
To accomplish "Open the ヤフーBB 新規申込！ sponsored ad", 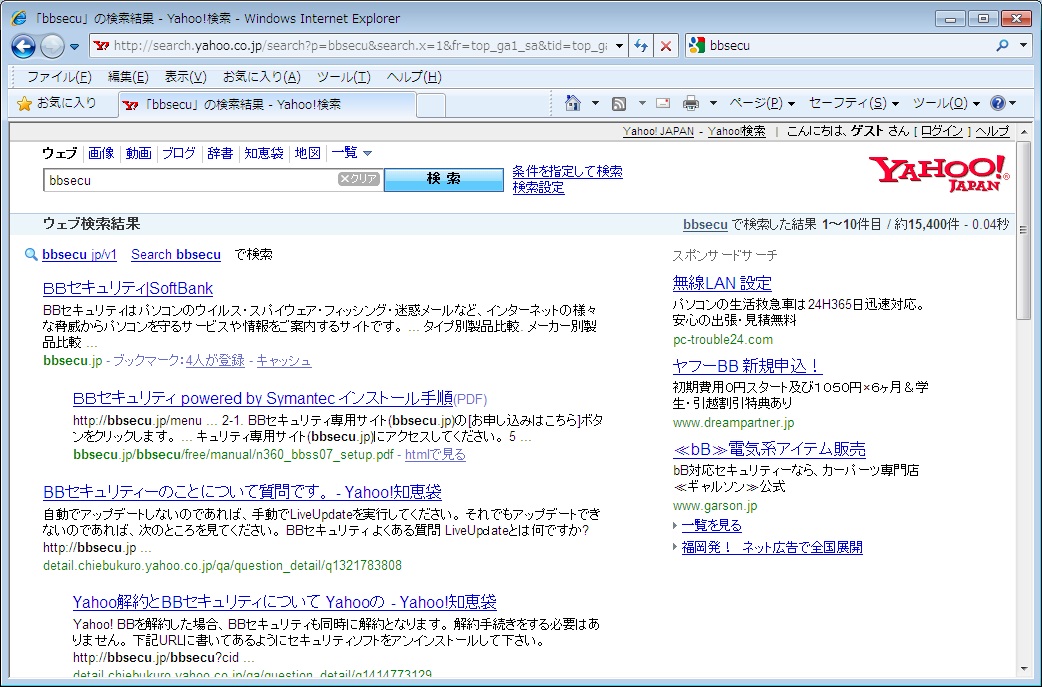I will 747,366.
